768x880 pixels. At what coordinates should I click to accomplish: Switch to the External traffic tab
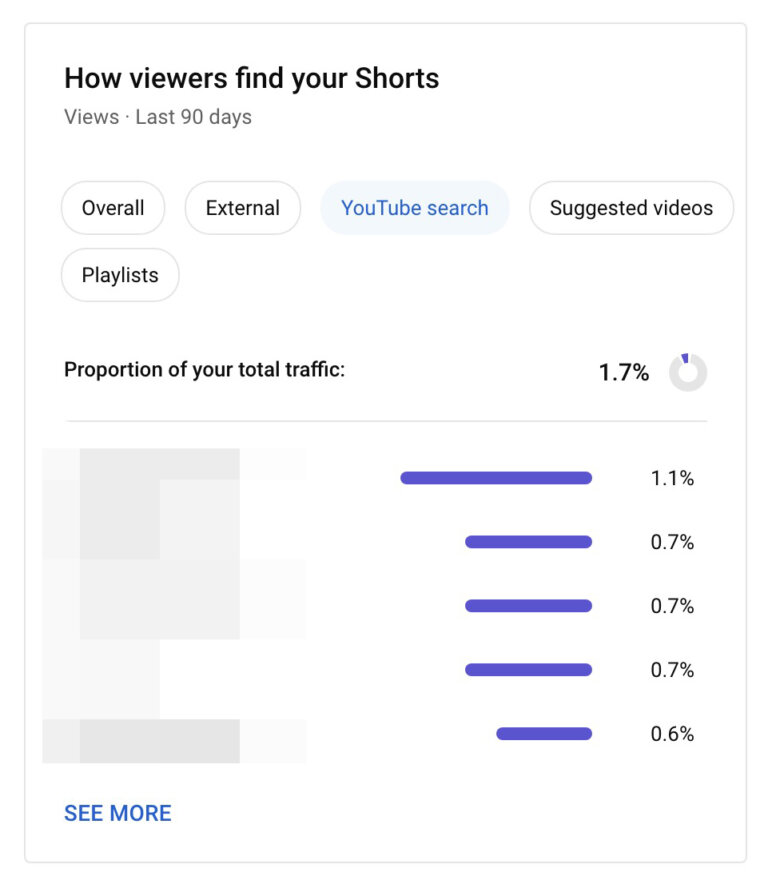click(x=242, y=208)
